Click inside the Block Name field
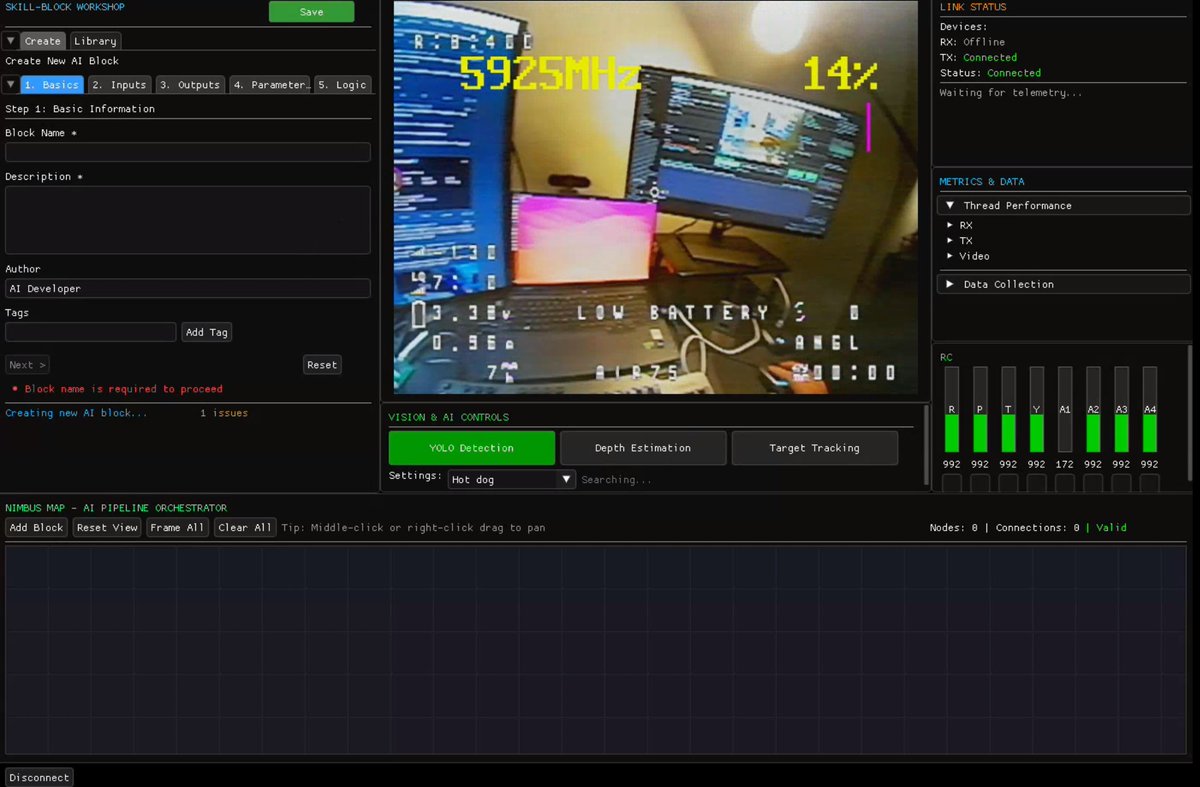1200x787 pixels. 188,151
